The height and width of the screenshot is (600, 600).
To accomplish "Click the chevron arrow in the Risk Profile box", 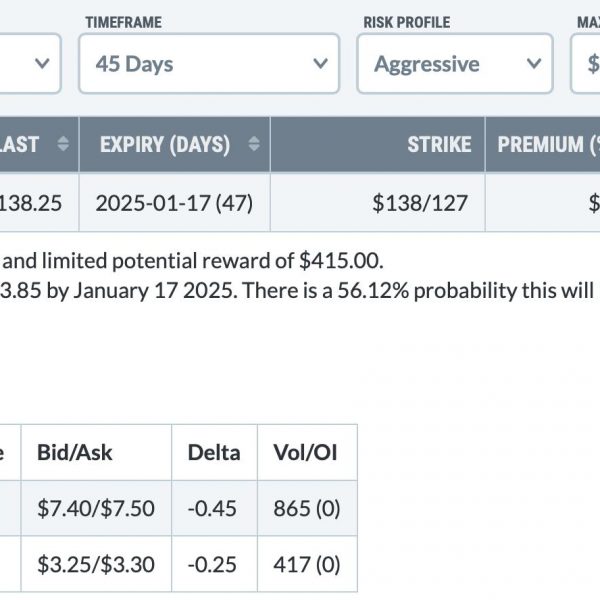I will pyautogui.click(x=534, y=63).
